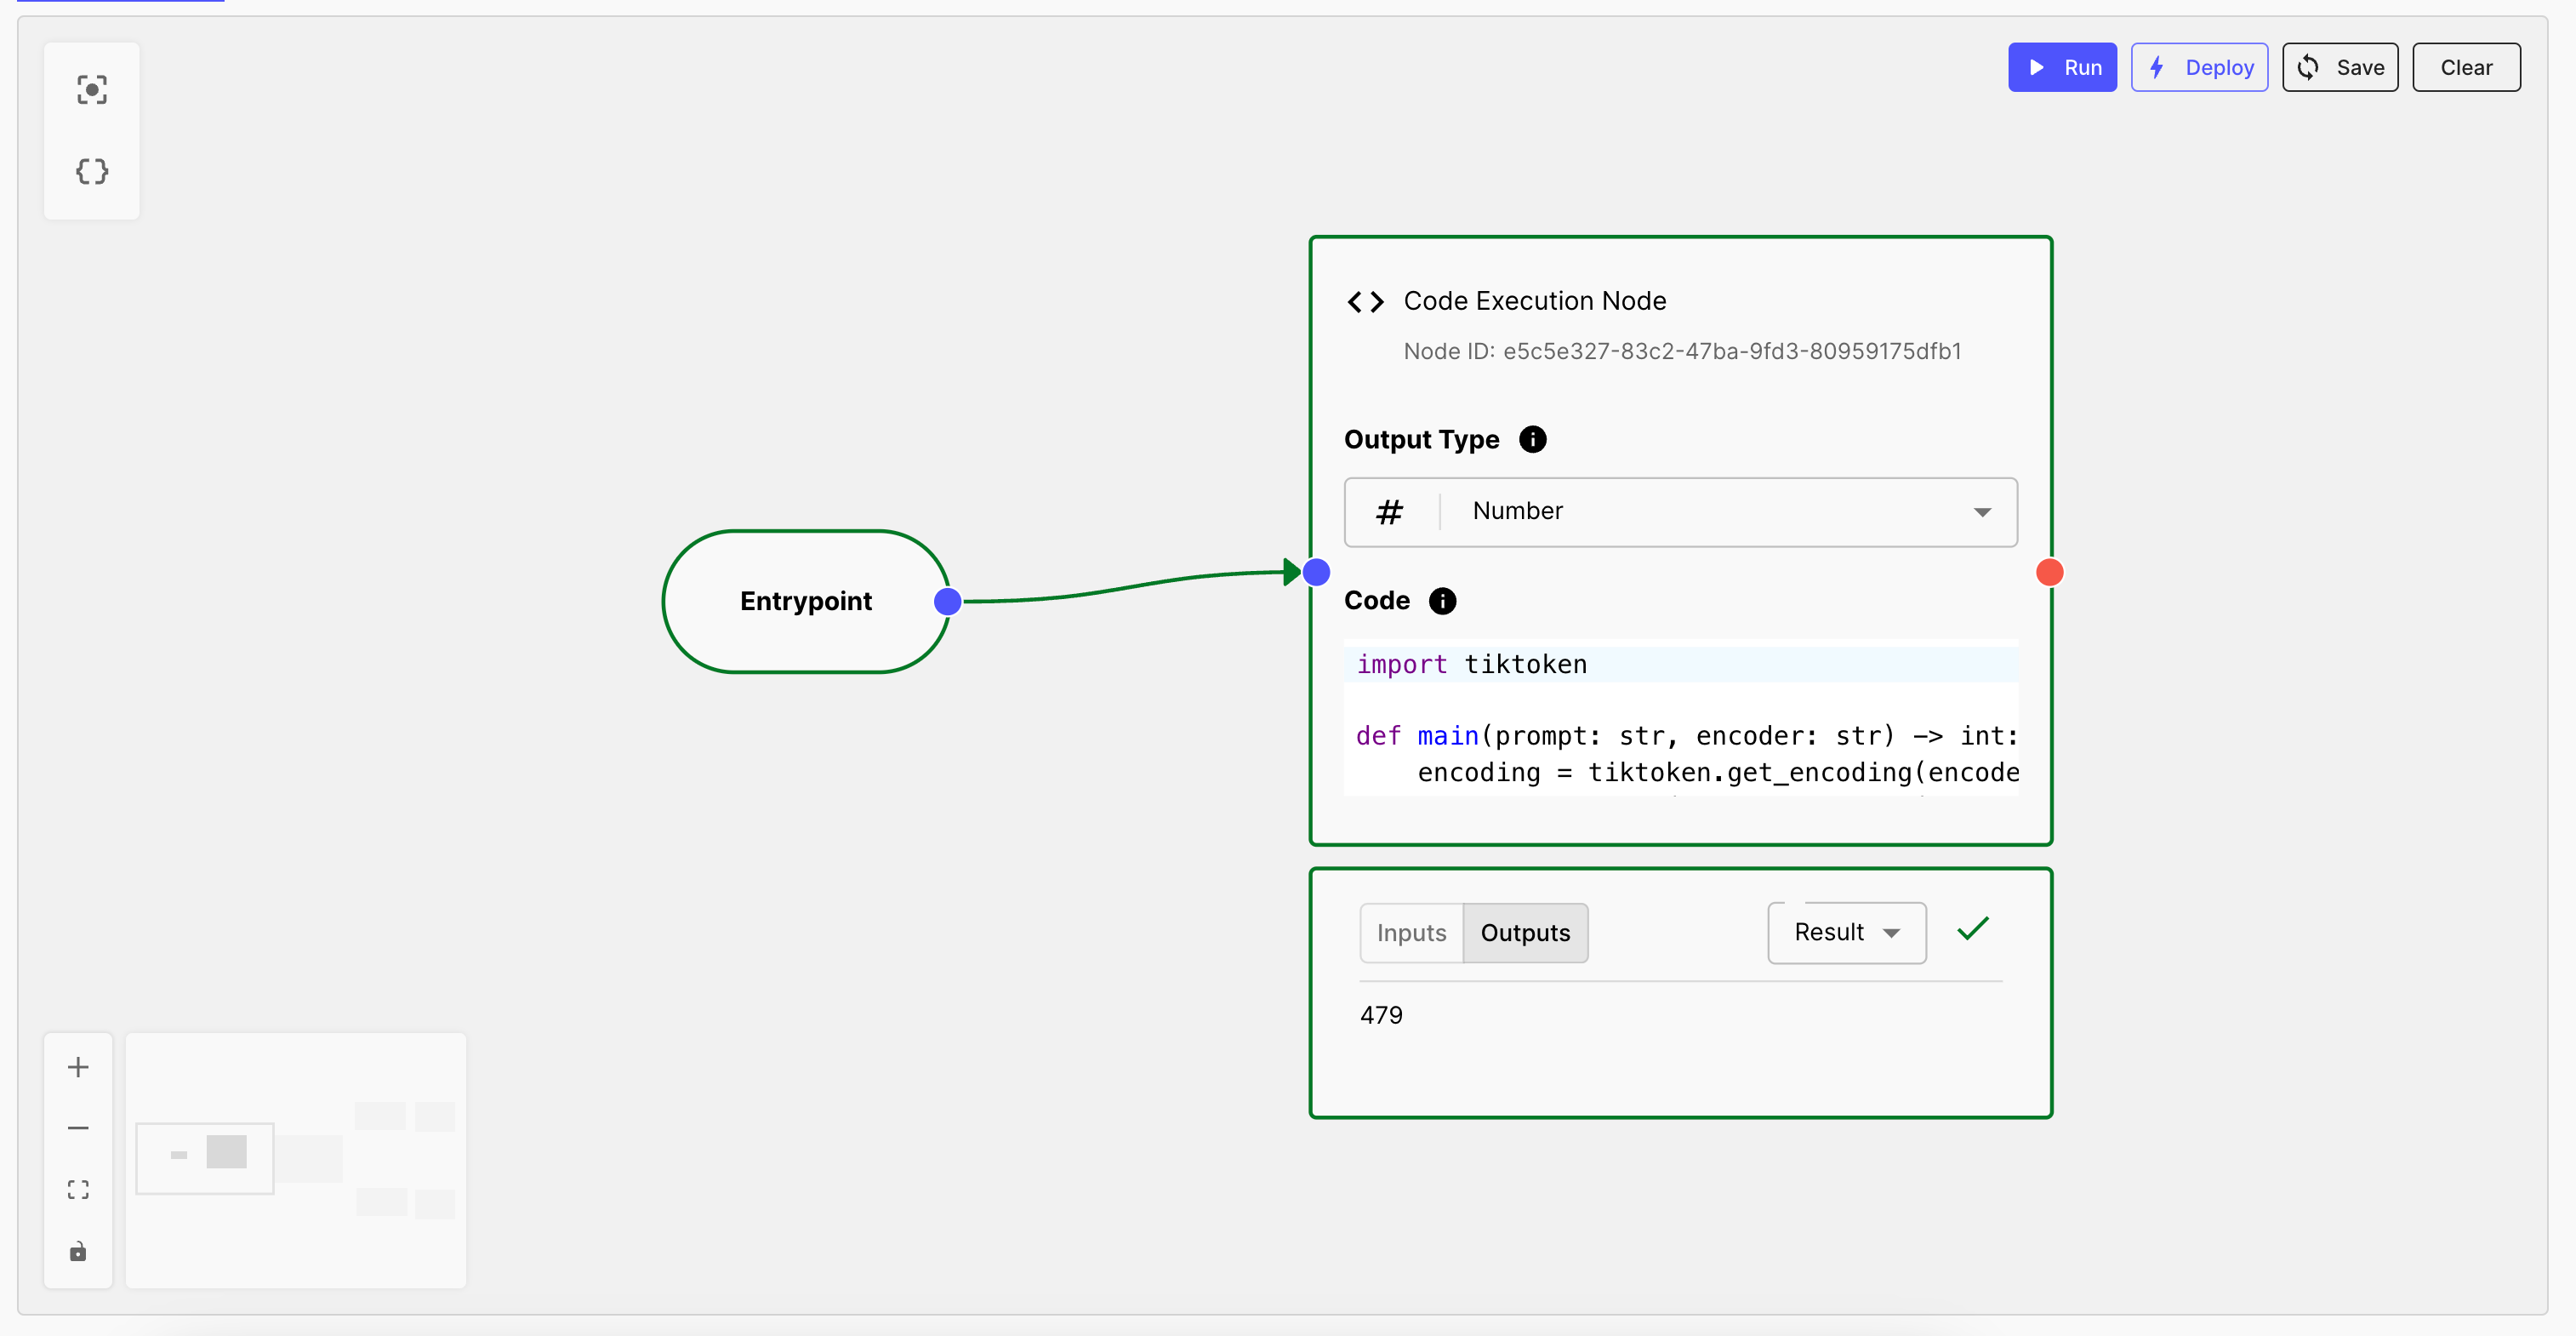This screenshot has width=2576, height=1336.
Task: Toggle the canvas lock icon
Action: 78,1252
